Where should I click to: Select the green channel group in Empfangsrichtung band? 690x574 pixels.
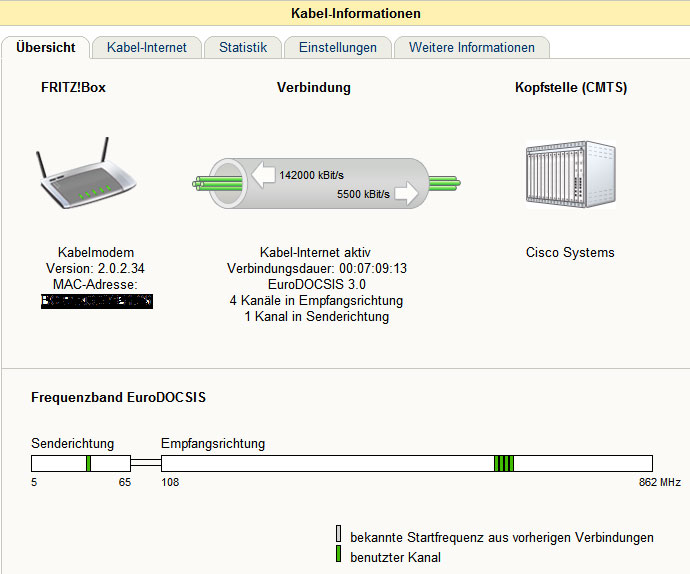pos(504,463)
